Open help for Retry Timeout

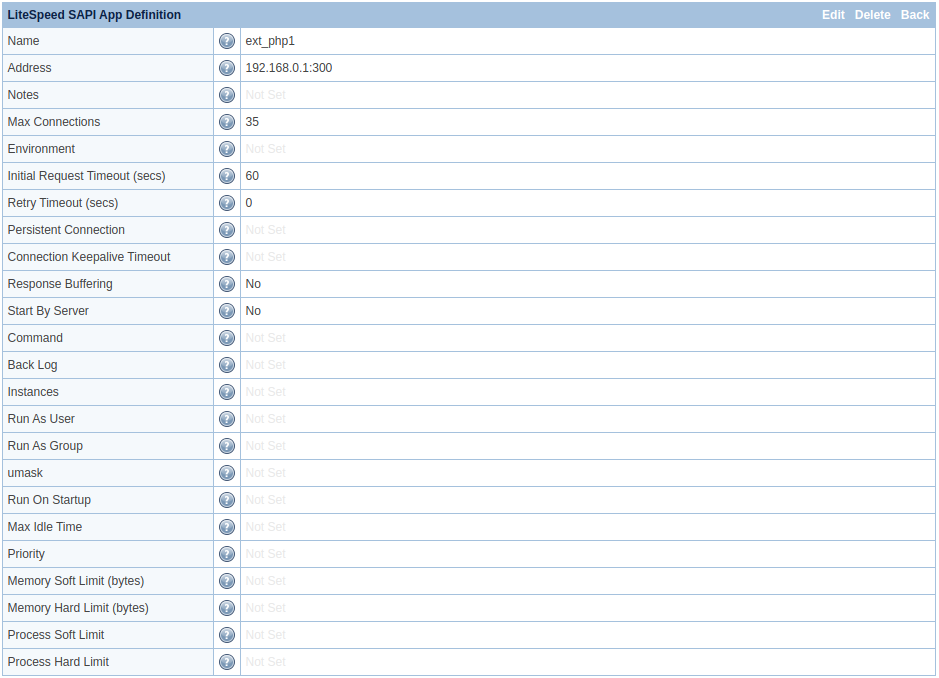click(x=227, y=203)
